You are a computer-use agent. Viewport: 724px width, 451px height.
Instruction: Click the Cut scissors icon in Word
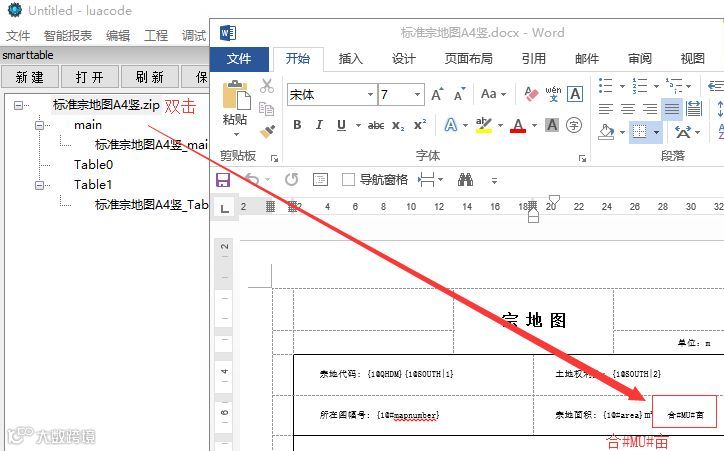[x=266, y=86]
